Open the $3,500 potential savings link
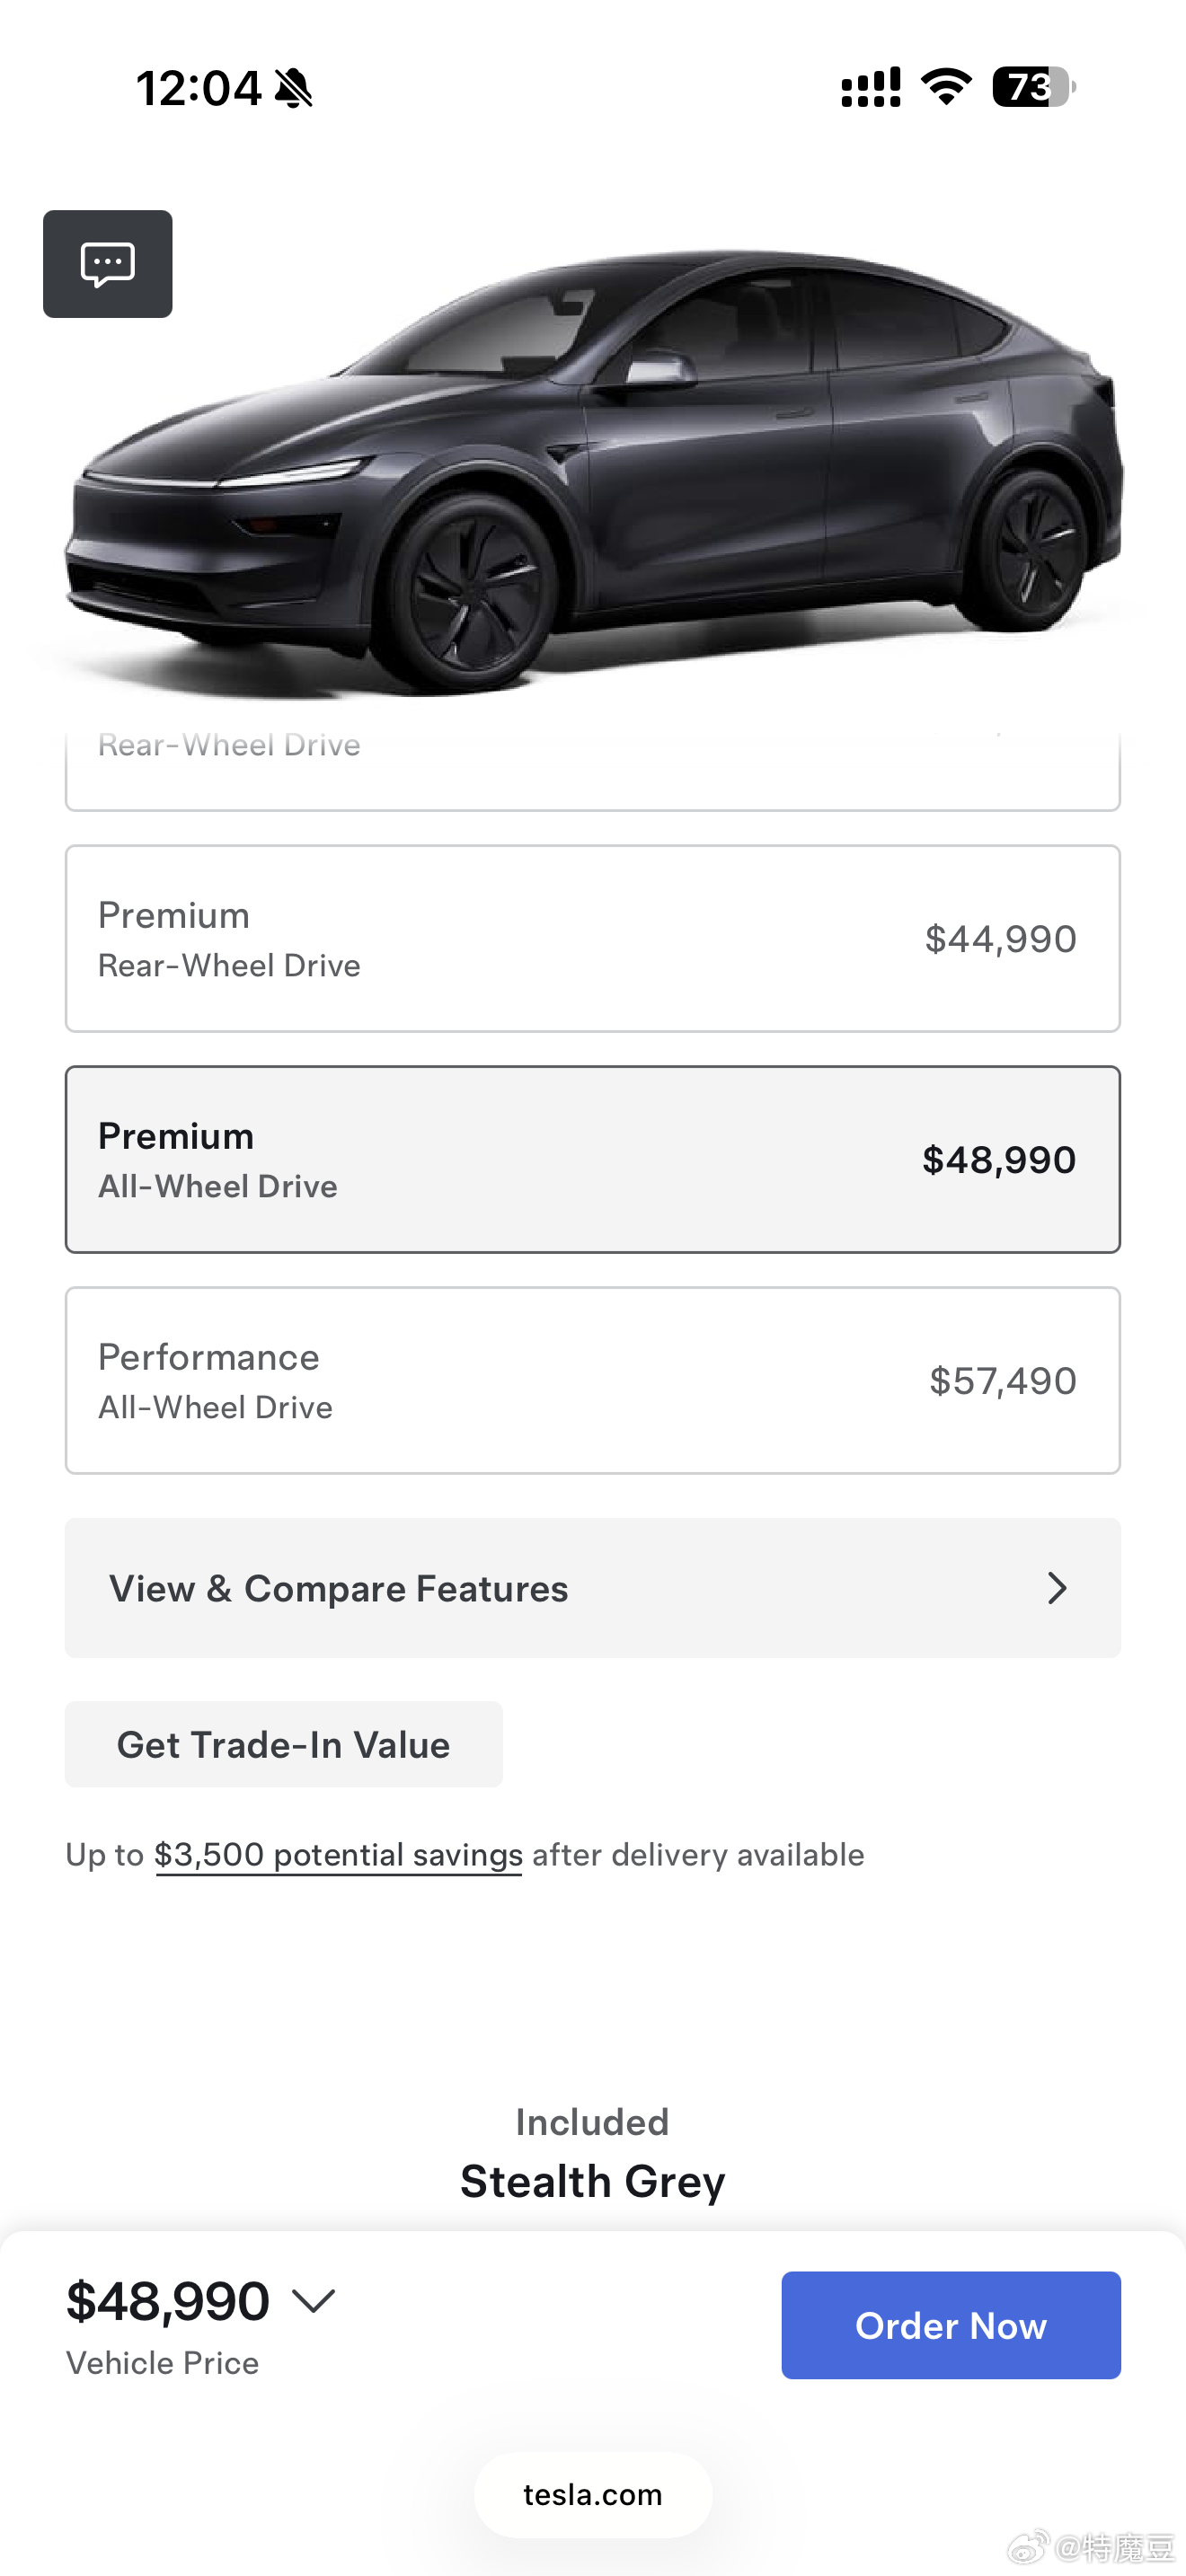This screenshot has width=1186, height=2576. tap(338, 1855)
